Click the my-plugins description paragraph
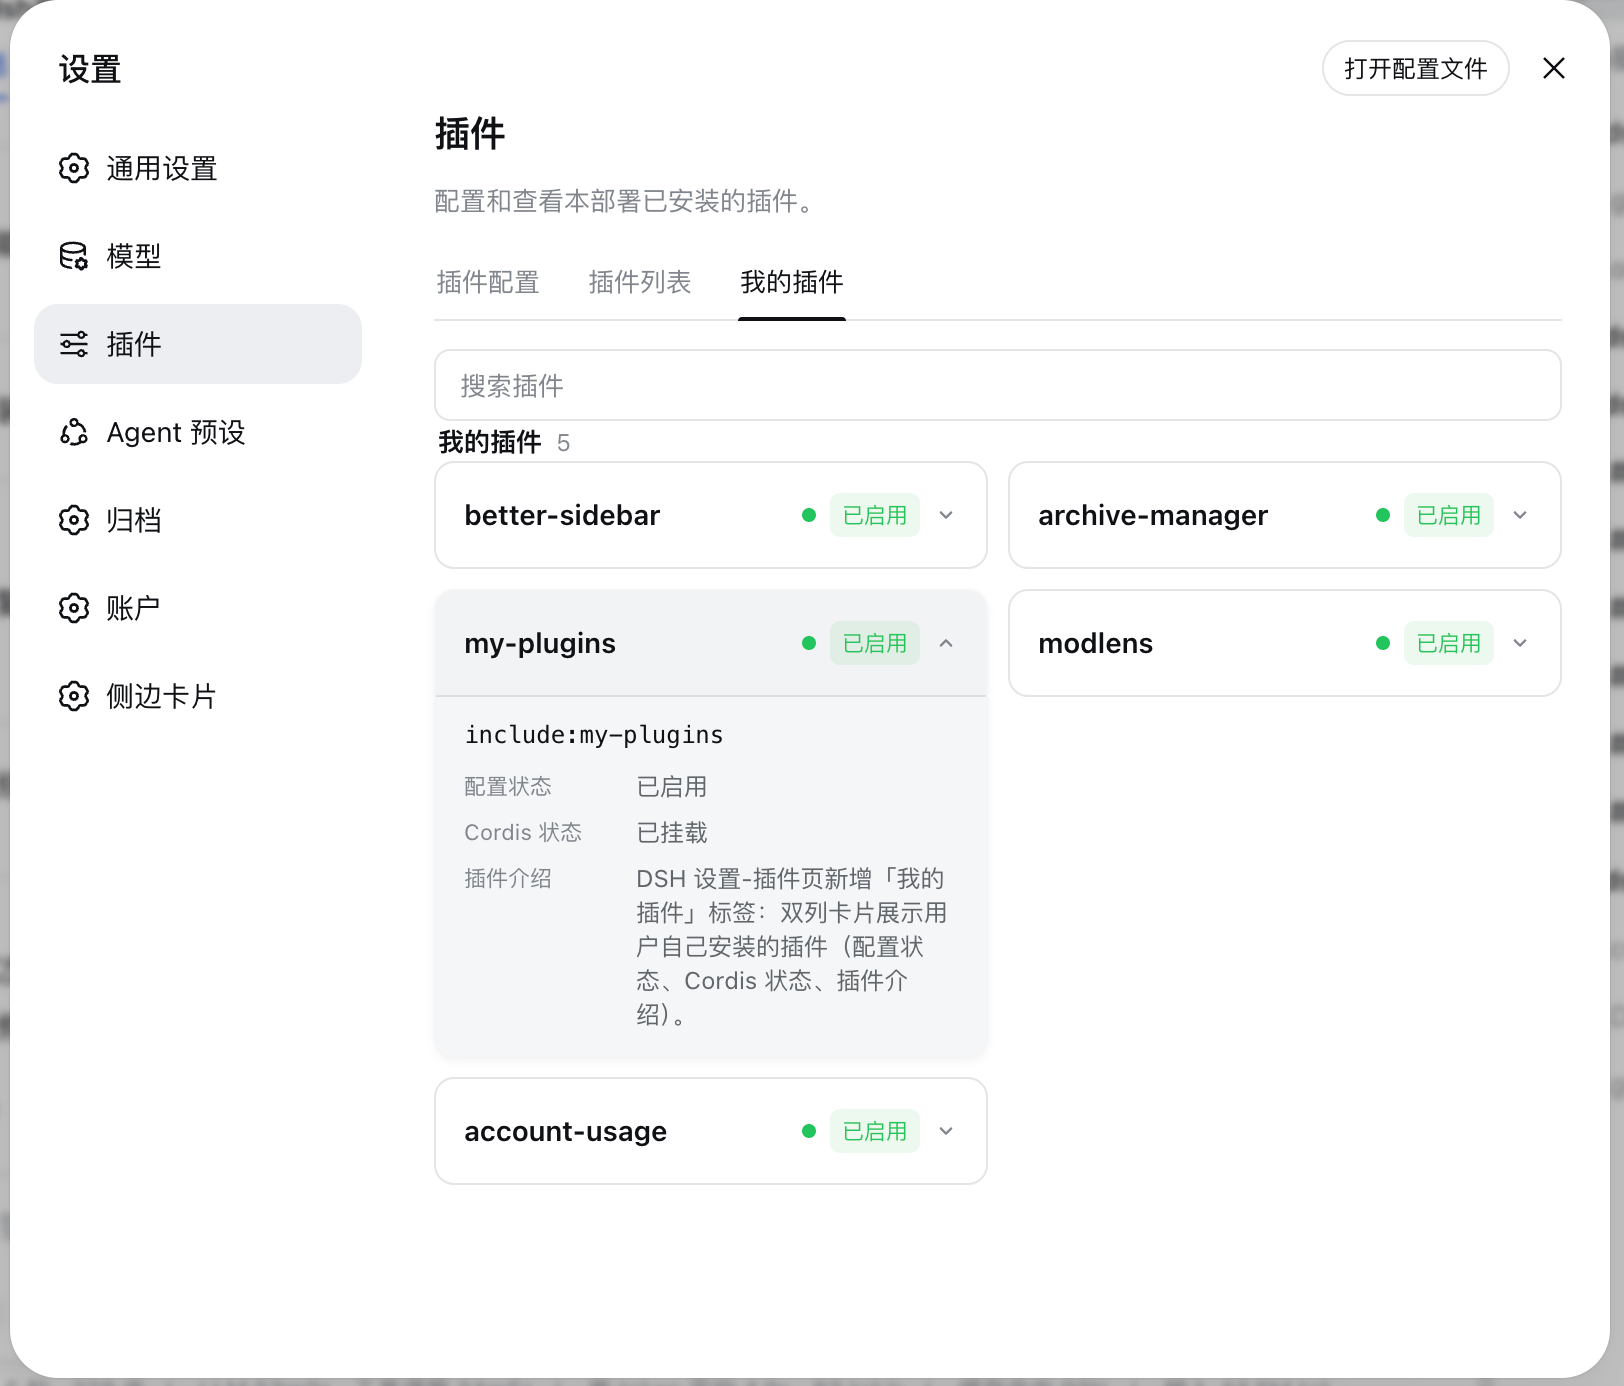 (791, 946)
